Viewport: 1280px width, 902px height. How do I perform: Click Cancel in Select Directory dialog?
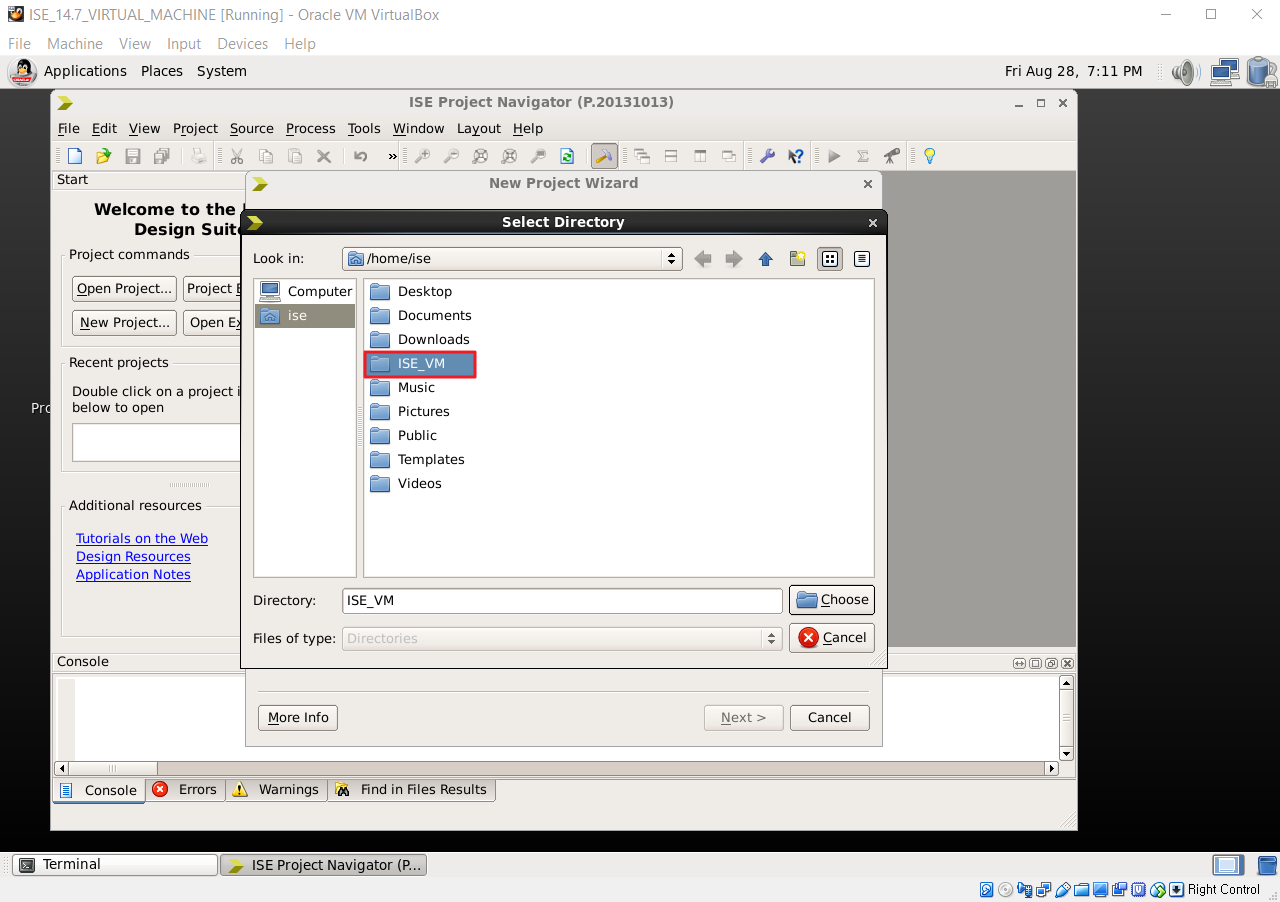(832, 638)
